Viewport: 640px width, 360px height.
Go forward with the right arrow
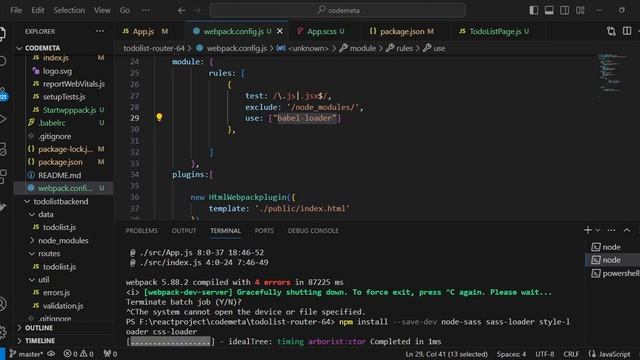[x=198, y=10]
